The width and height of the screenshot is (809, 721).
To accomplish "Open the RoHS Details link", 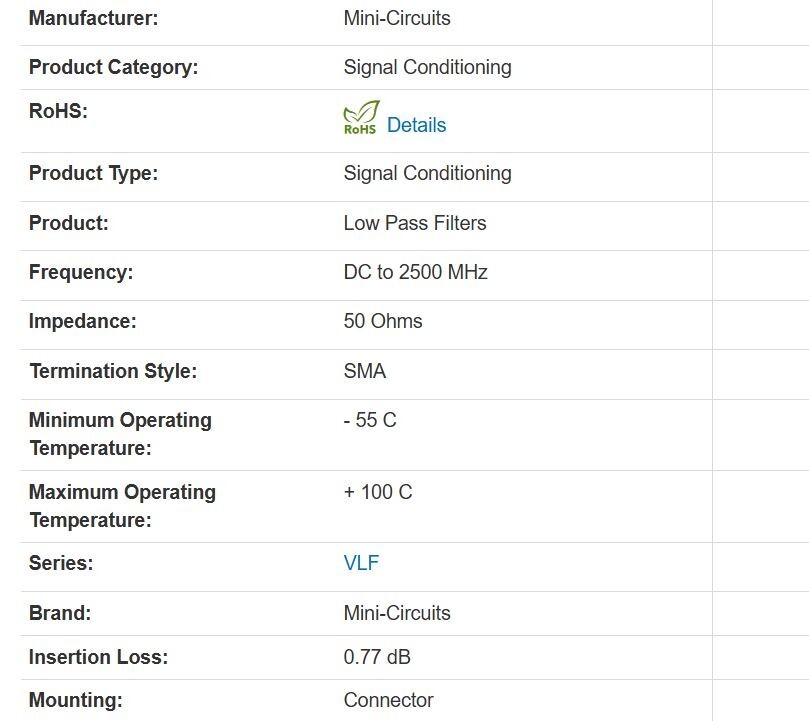I will (416, 125).
